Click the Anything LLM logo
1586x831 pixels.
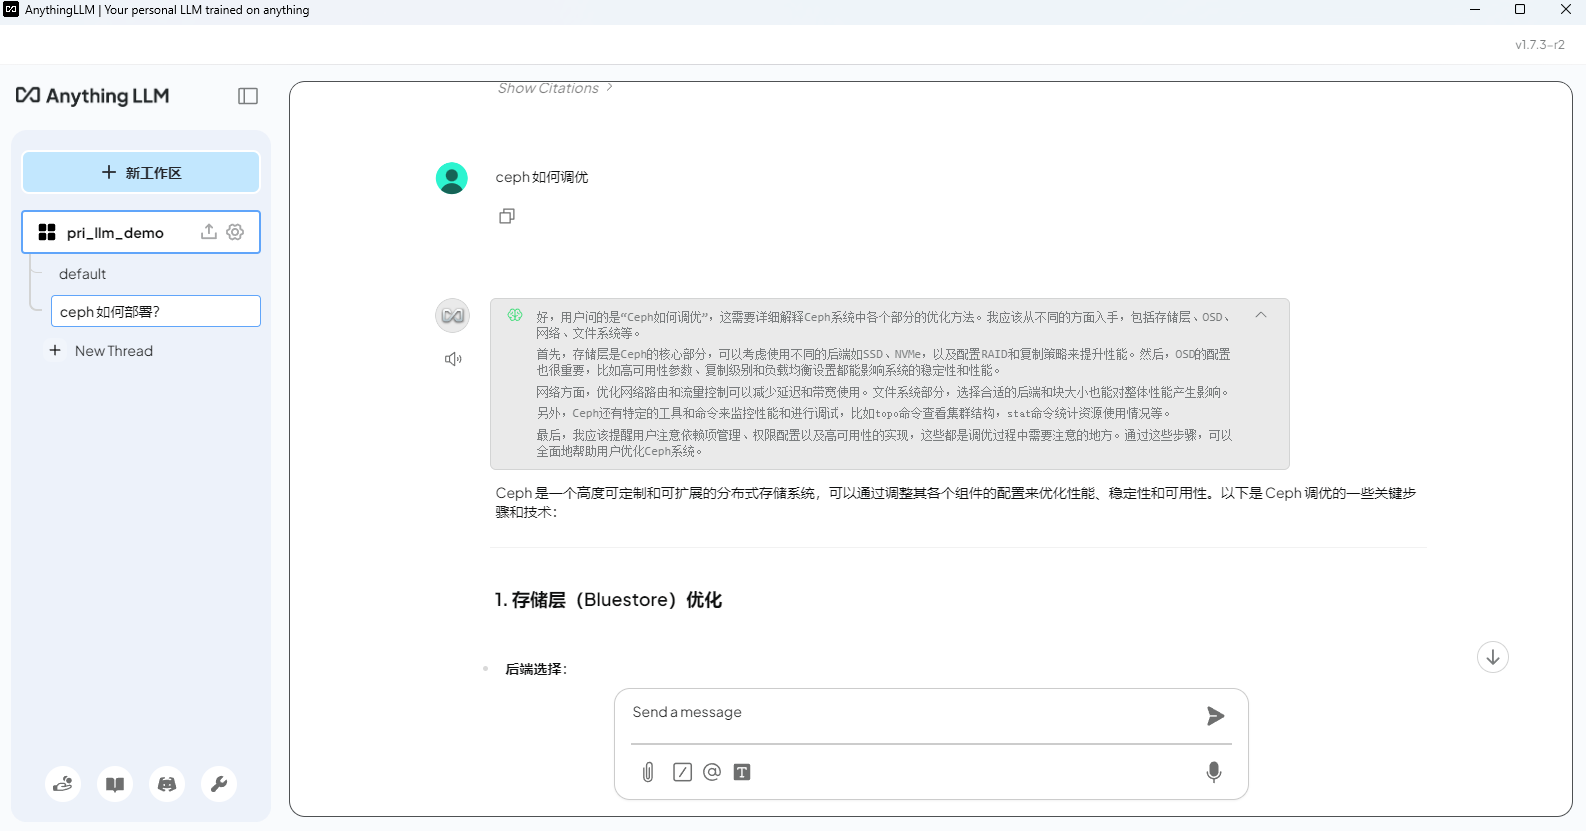click(92, 96)
